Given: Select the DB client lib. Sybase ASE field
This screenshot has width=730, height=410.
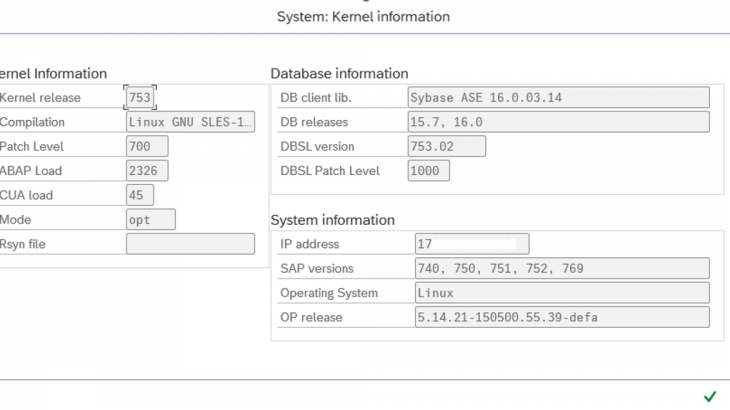Looking at the screenshot, I should point(558,98).
